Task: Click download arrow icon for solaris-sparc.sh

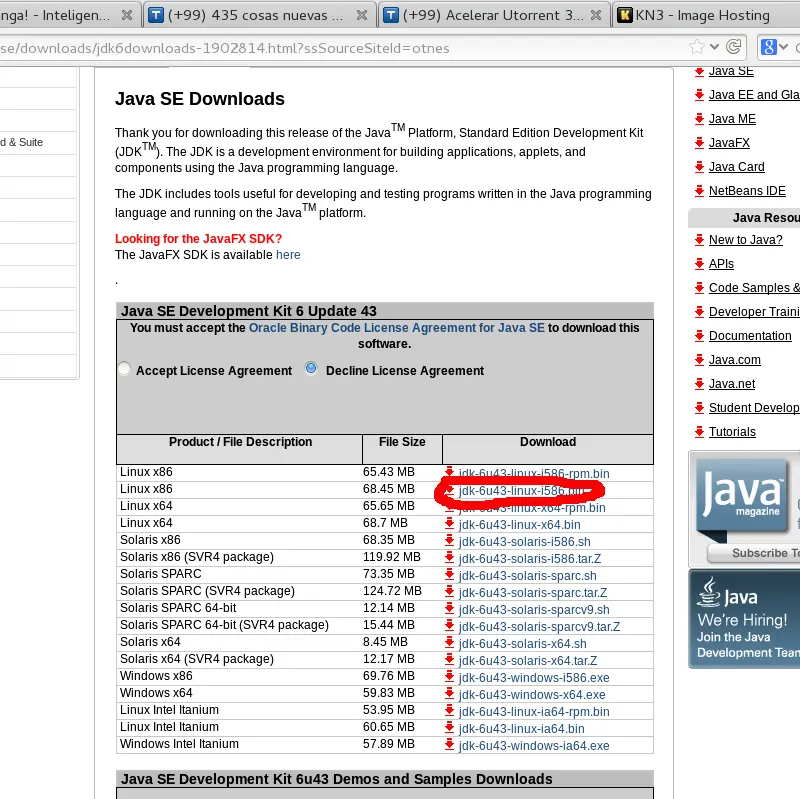Action: tap(449, 574)
